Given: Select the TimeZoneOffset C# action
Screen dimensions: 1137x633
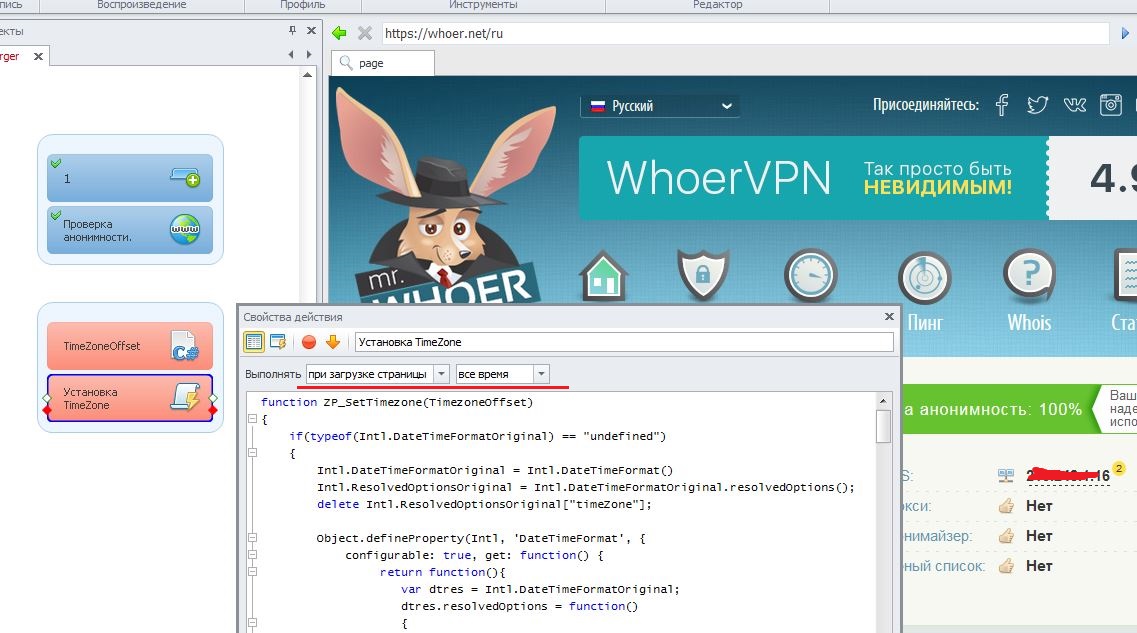Looking at the screenshot, I should [130, 346].
